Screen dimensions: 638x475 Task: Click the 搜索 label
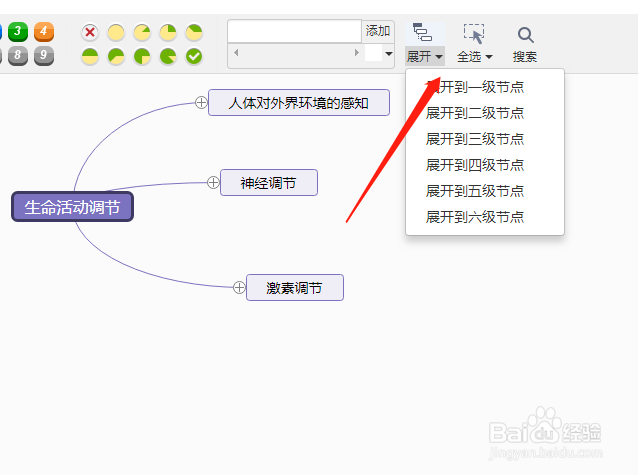pyautogui.click(x=525, y=57)
